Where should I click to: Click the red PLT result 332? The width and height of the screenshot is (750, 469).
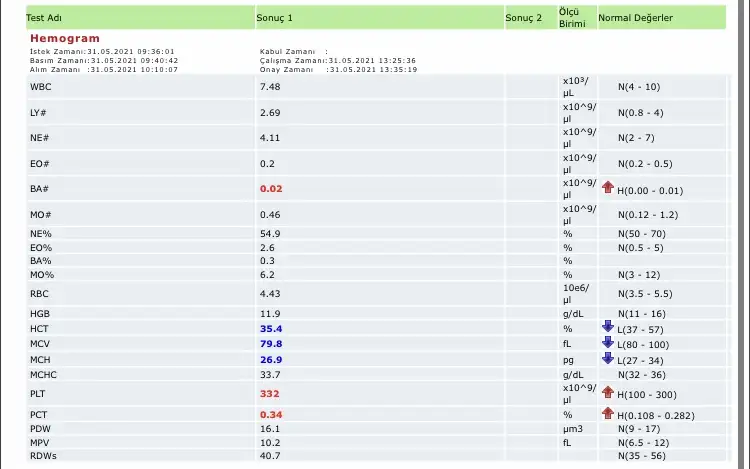269,393
